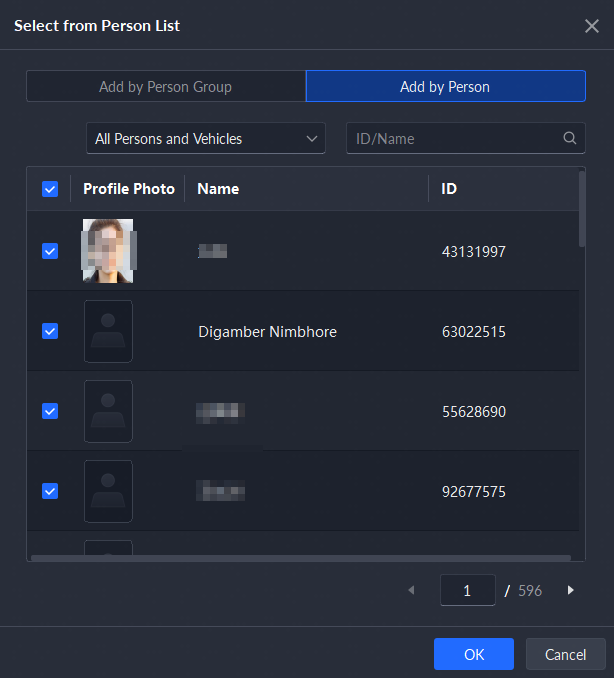Click placeholder avatar for ID 92677575

[108, 491]
